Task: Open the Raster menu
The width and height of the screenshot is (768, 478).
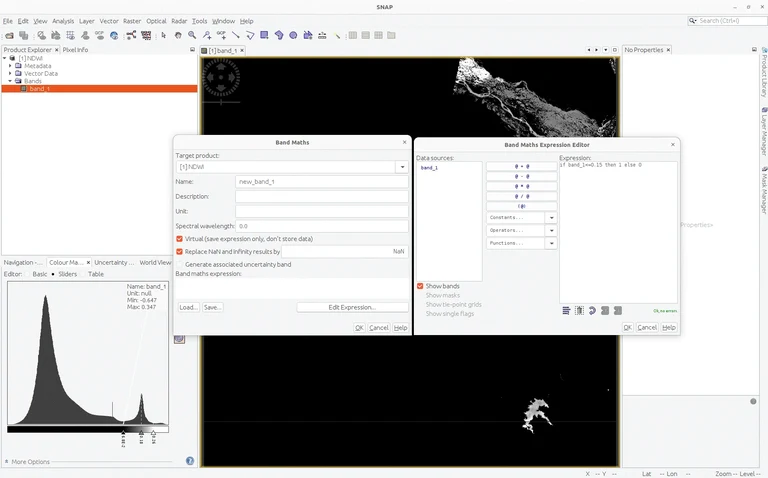Action: 132,21
